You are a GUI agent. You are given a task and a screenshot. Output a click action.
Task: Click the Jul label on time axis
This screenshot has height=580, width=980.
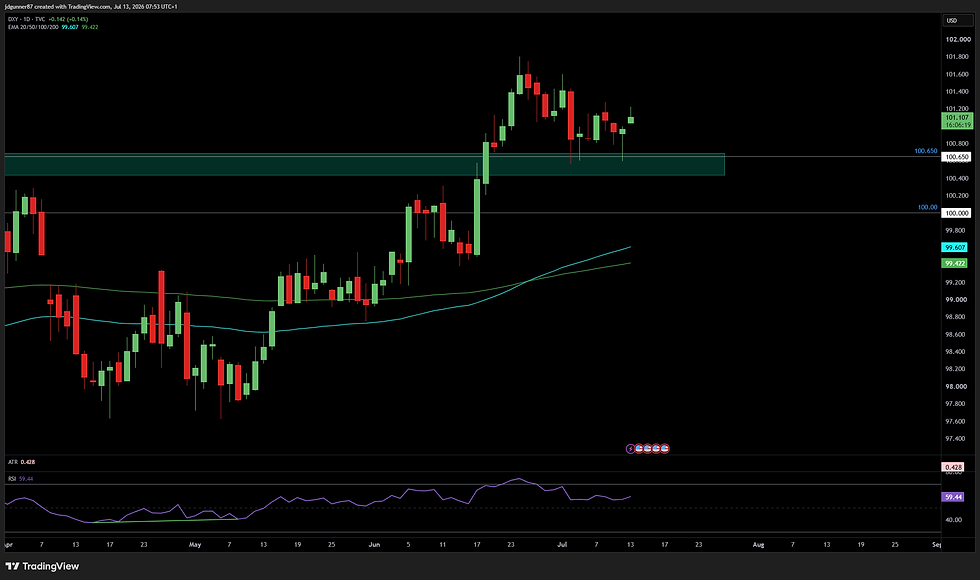click(562, 544)
